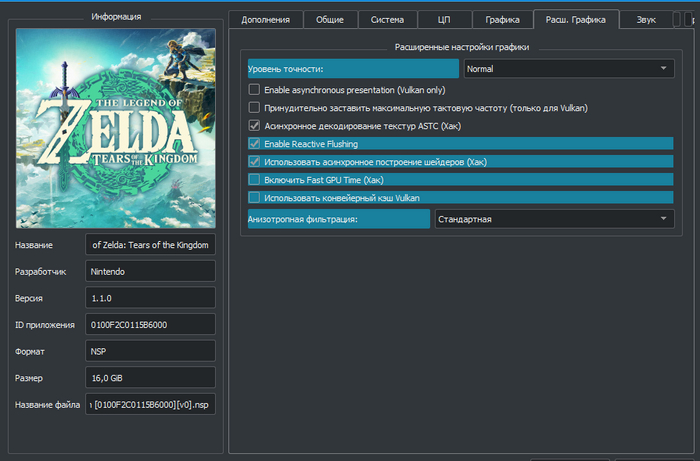Image resolution: width=700 pixels, height=461 pixels.
Task: Check the Принудительно заставить максимальную тактовую частоту box
Action: click(254, 108)
